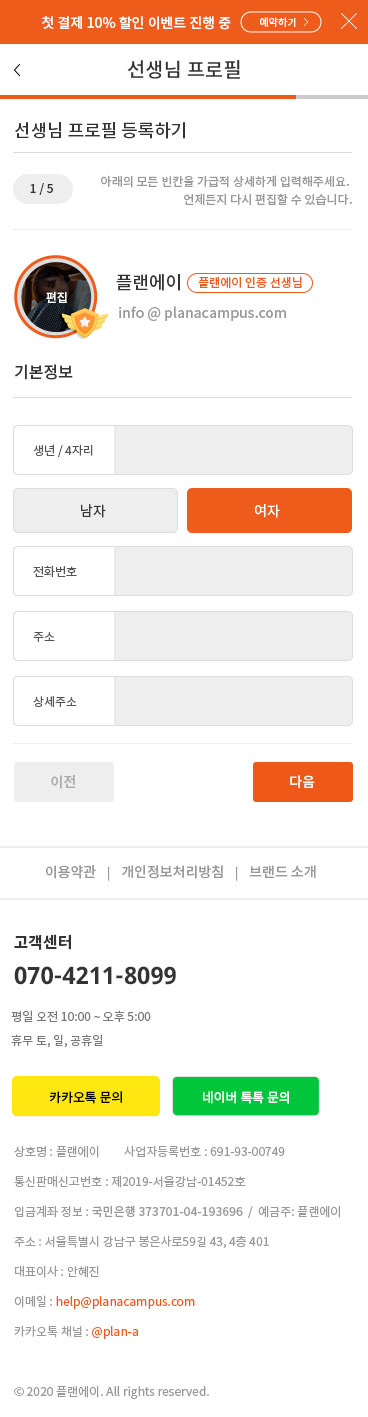Open the 개인정보처리방침 link
Image resolution: width=368 pixels, height=1417 pixels.
click(x=172, y=872)
